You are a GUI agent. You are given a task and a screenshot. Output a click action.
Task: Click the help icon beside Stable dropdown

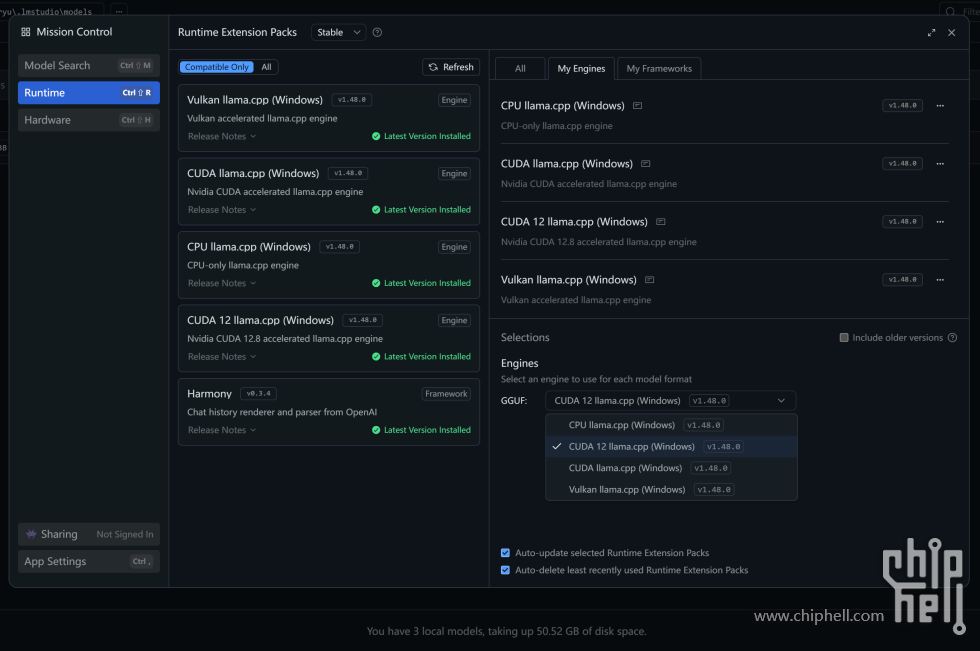coord(377,32)
